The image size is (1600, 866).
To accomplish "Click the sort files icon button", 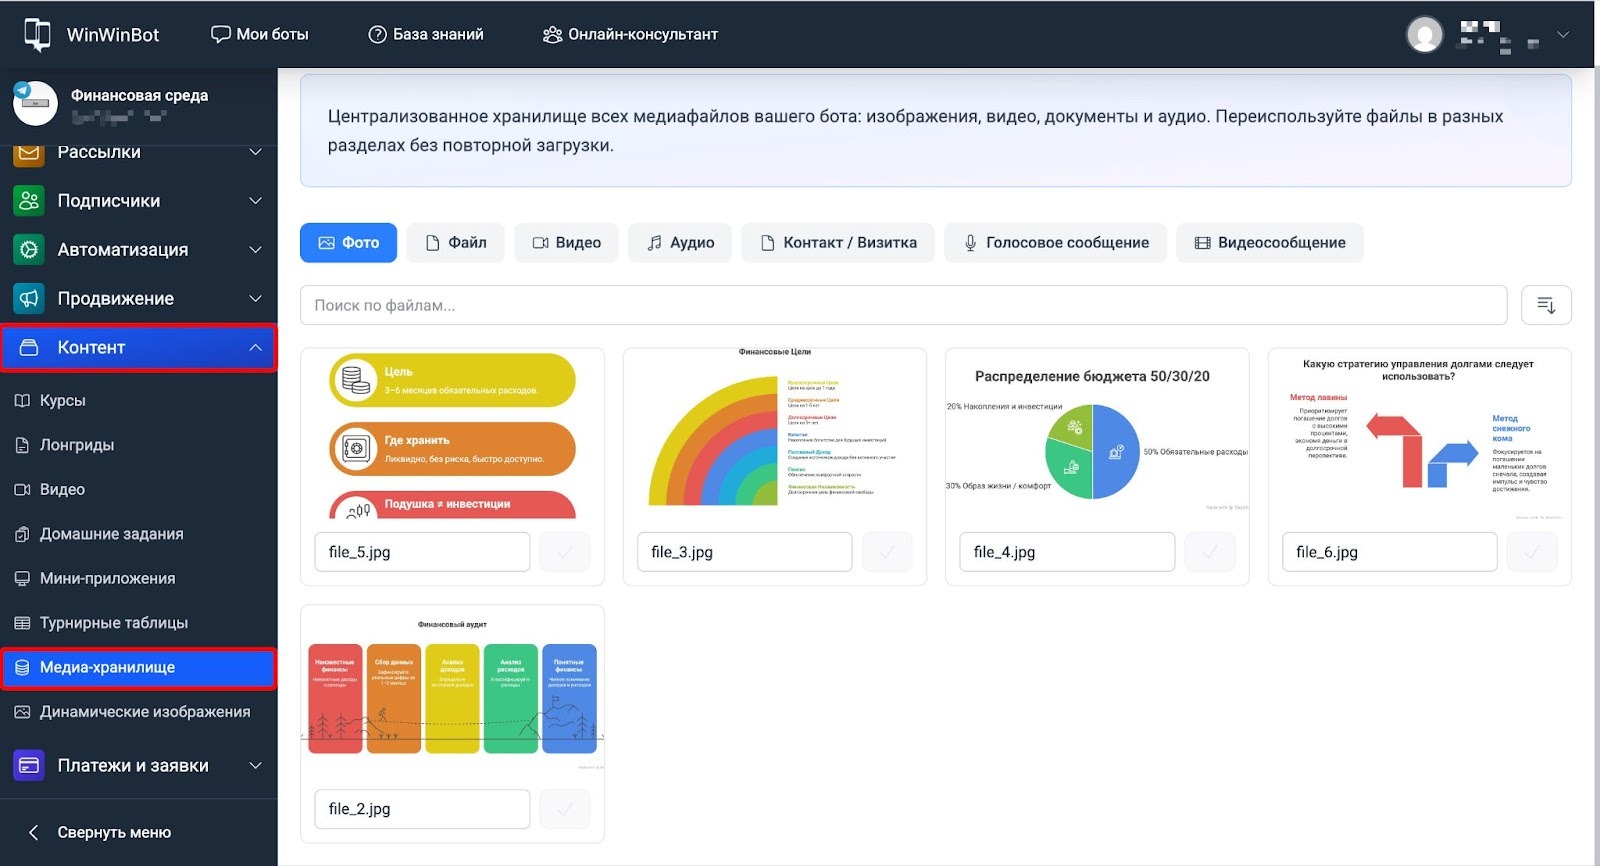I will coord(1545,305).
